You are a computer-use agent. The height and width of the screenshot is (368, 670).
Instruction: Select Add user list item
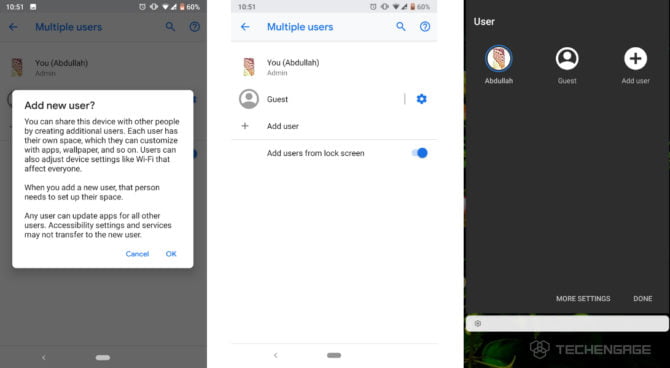(334, 126)
